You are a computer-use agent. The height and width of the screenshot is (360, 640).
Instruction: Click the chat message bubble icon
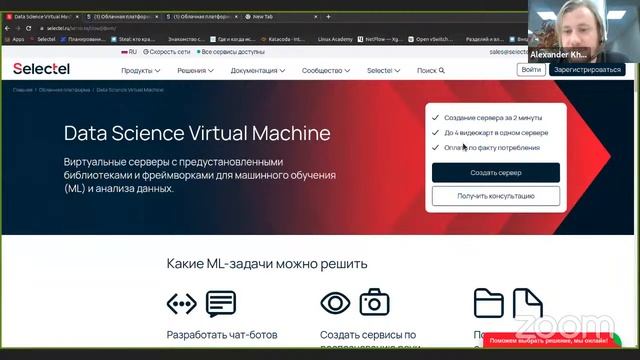tap(221, 304)
